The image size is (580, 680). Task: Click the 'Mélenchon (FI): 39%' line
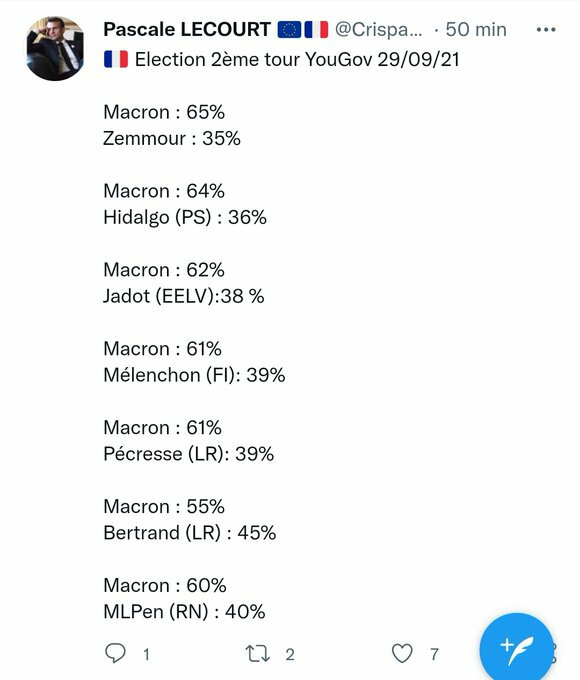[x=194, y=375]
